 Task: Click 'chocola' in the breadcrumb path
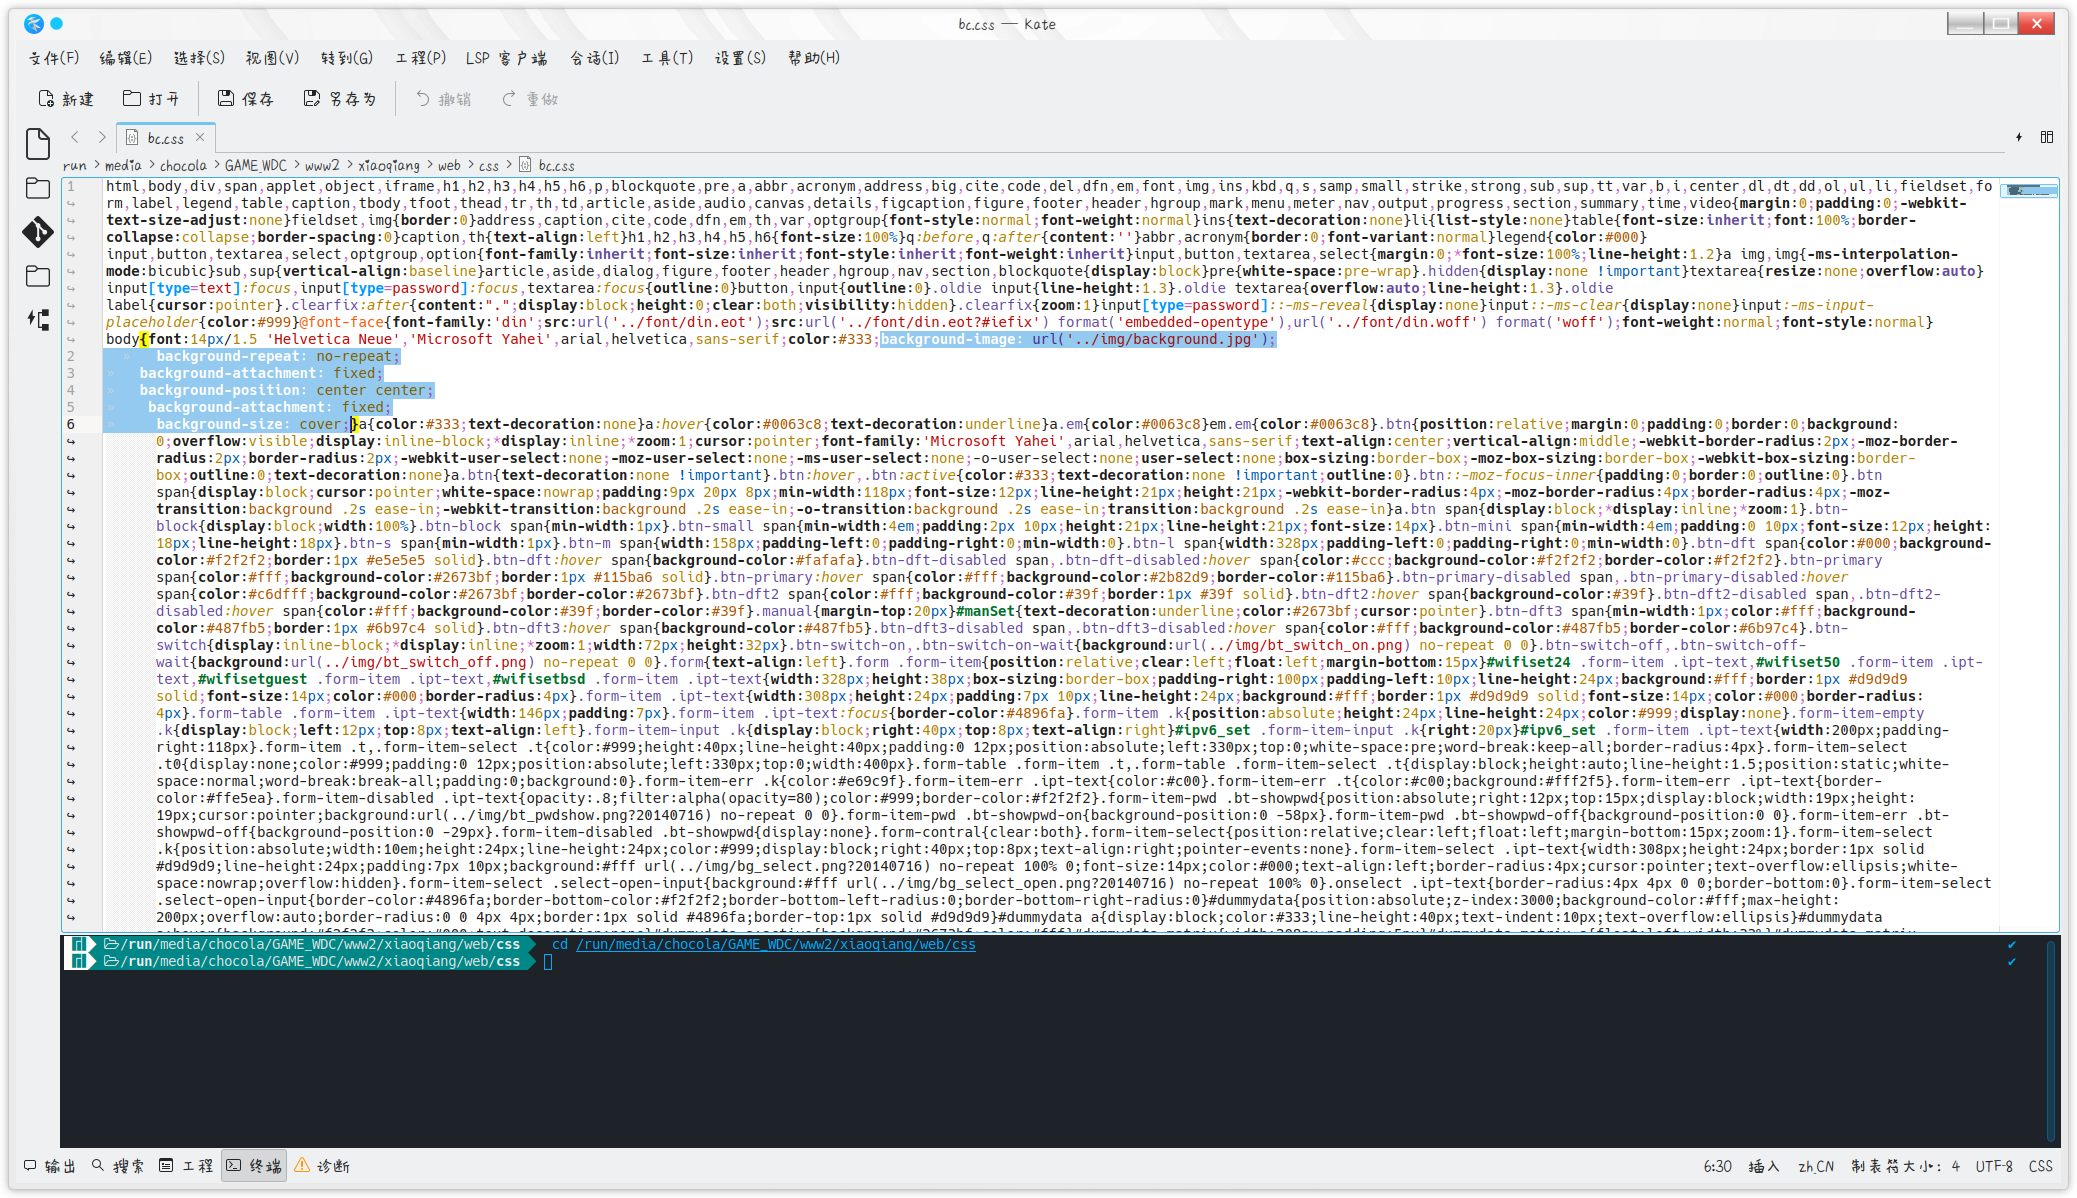(x=183, y=166)
